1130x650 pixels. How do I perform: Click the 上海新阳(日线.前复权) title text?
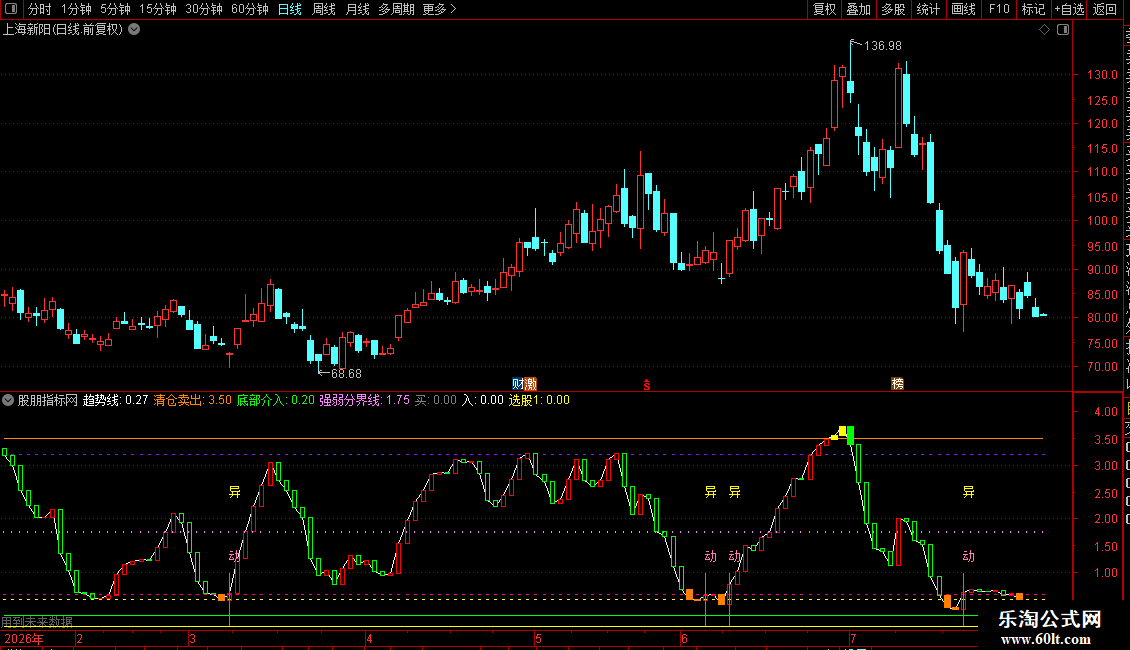coord(63,30)
